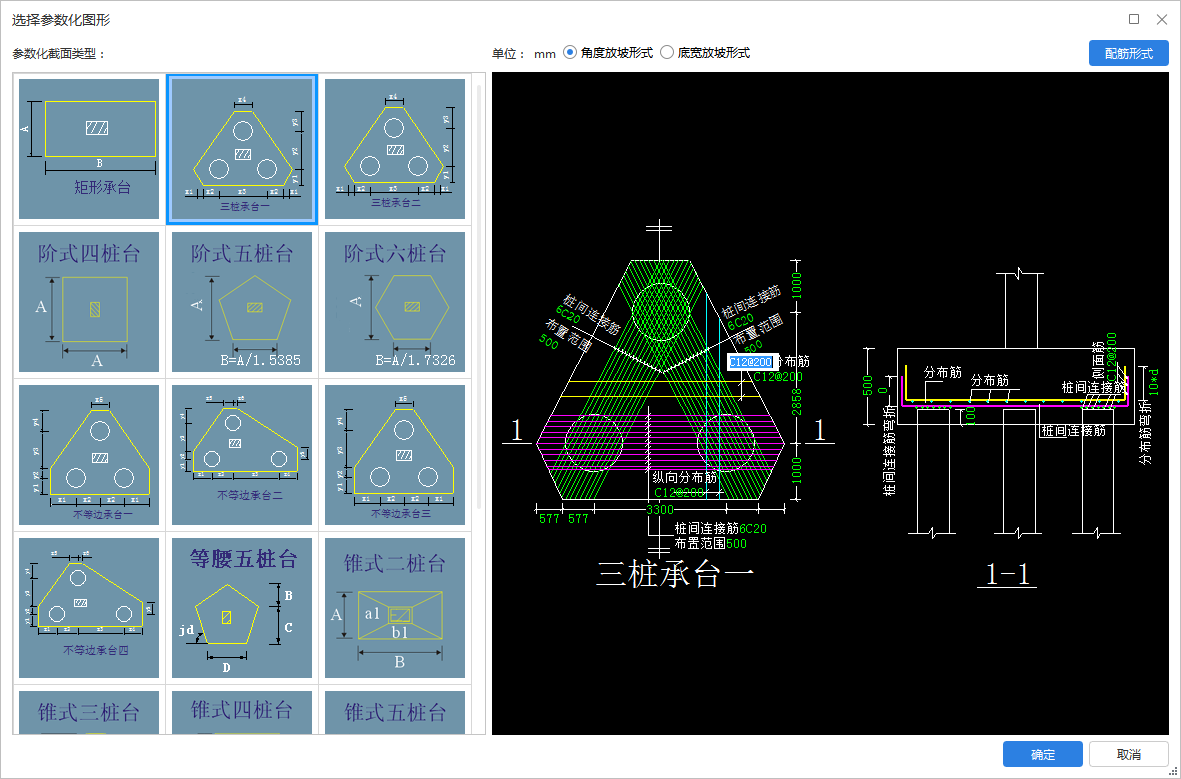Viewport: 1181px width, 779px height.
Task: Maximize the 选择参数化图形 dialog
Action: tap(1134, 19)
